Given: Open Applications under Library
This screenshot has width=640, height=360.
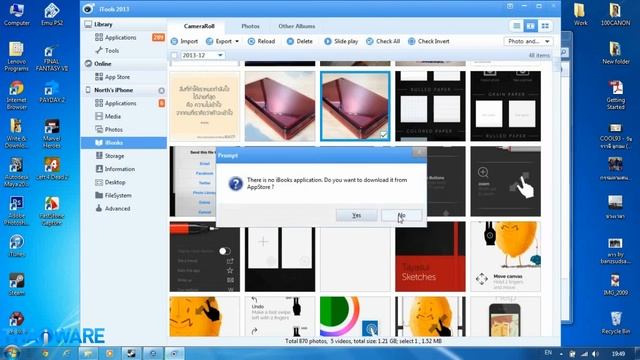Looking at the screenshot, I should (x=121, y=38).
